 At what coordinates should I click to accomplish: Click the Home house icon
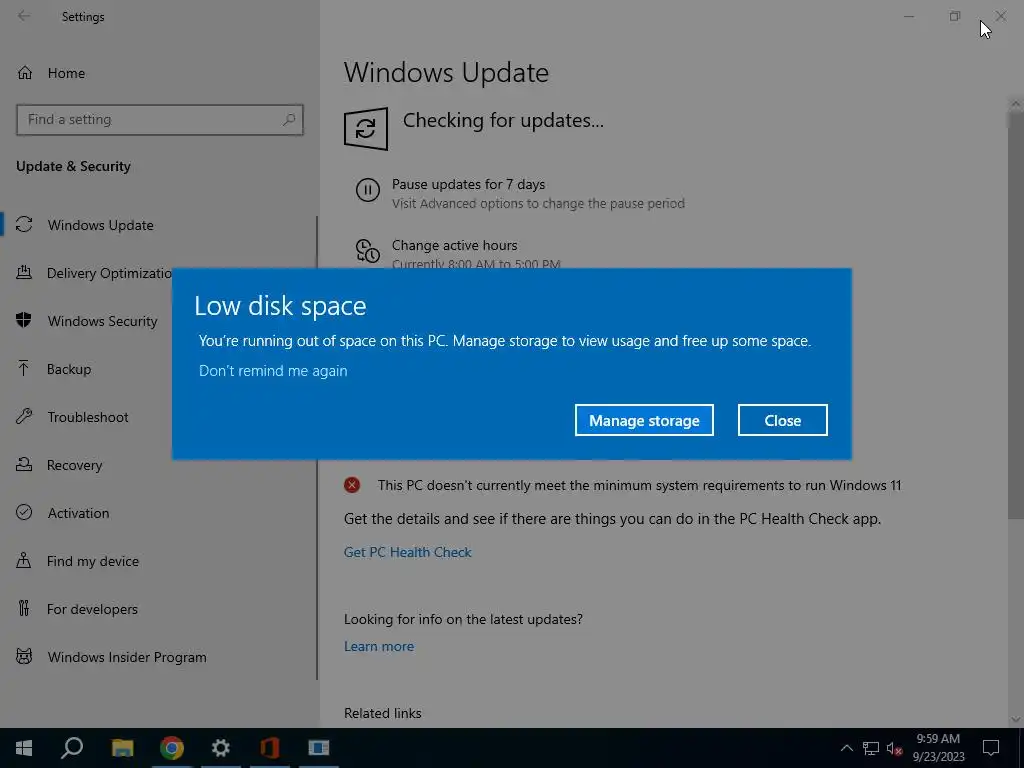coord(25,72)
